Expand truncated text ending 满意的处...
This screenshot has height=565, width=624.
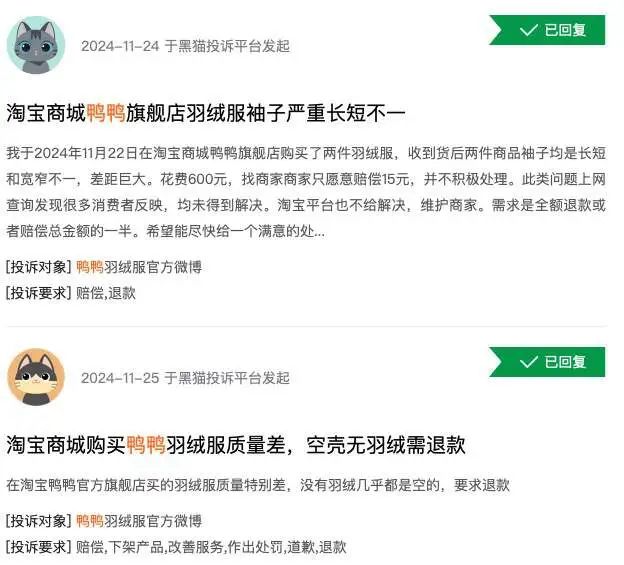click(x=320, y=232)
